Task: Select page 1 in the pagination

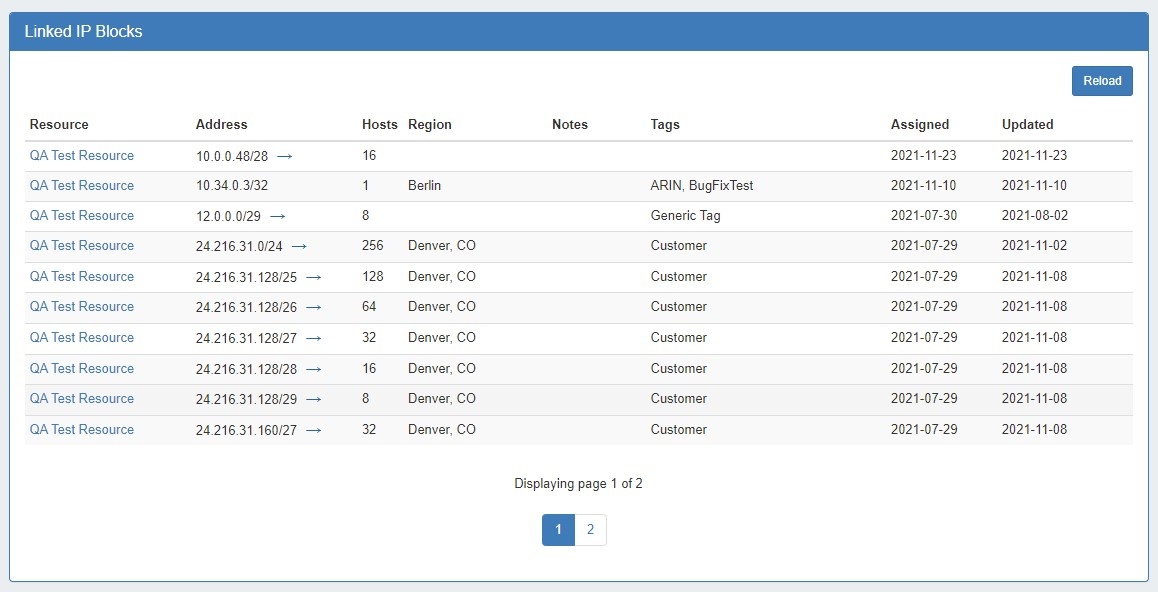Action: (558, 530)
